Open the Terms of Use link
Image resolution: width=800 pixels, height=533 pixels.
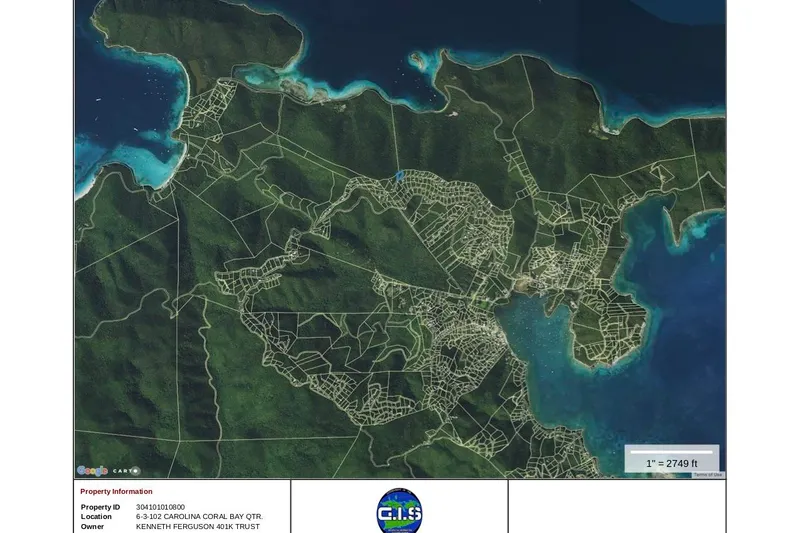click(708, 475)
